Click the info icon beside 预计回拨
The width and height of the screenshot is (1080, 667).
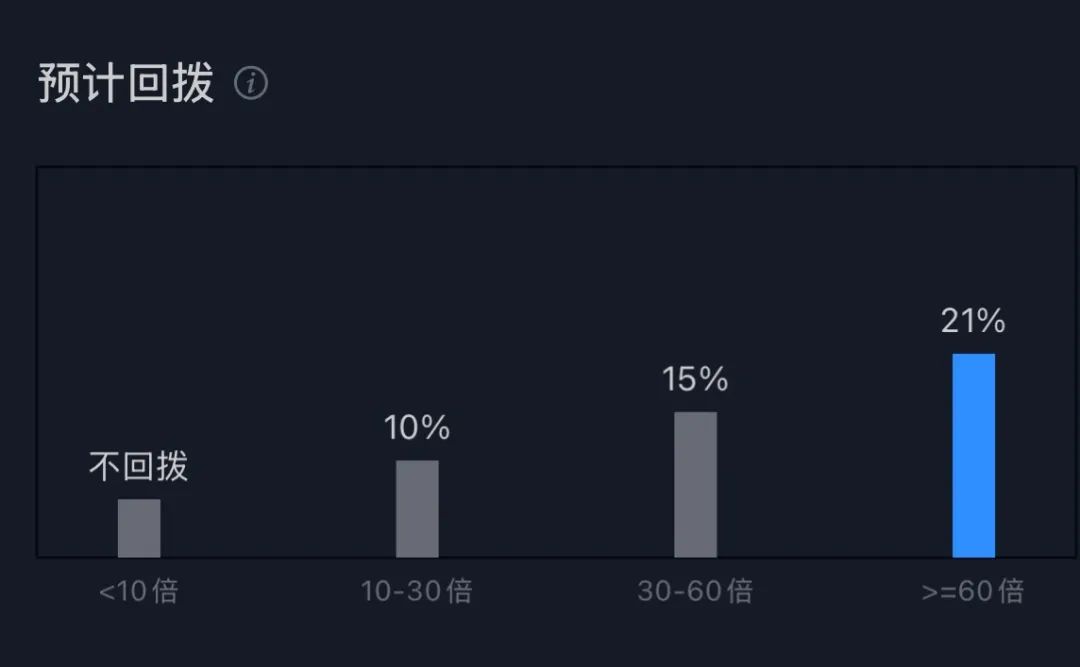[251, 84]
